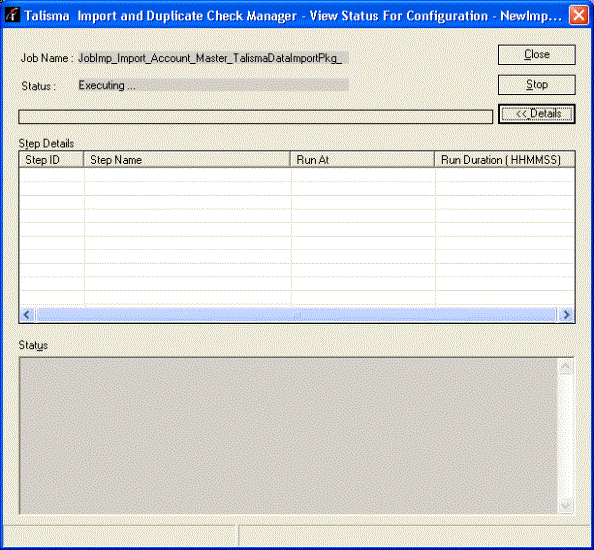The width and height of the screenshot is (594, 550).
Task: Close the View Status window via X
Action: point(578,16)
